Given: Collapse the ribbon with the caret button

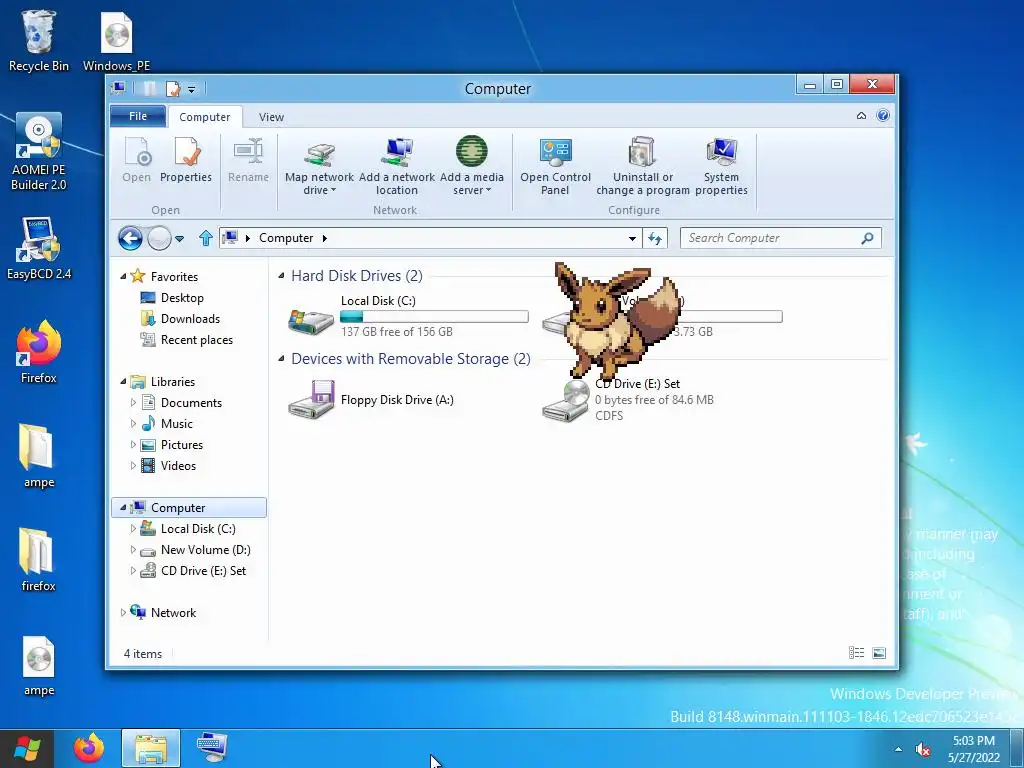Looking at the screenshot, I should tap(861, 116).
